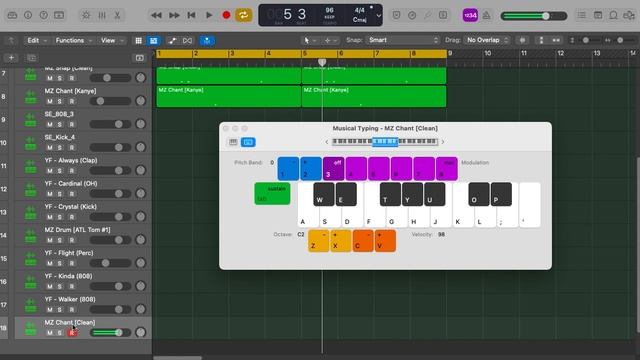Open the Snap Smart dropdown

tap(402, 40)
